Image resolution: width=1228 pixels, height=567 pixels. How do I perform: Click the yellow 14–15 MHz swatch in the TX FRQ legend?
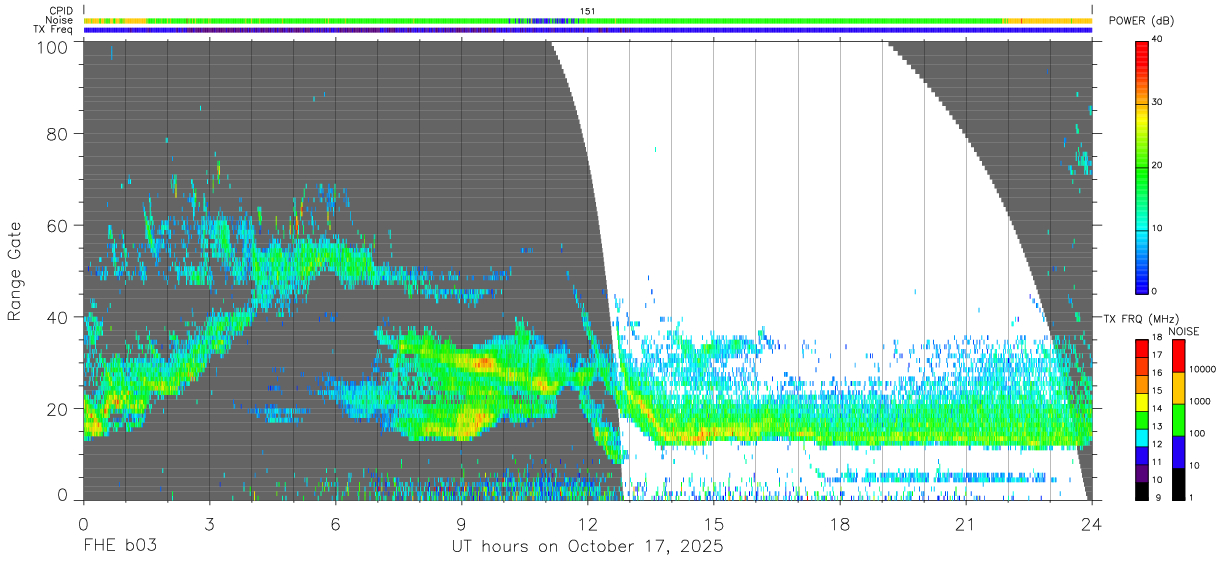[x=1142, y=402]
